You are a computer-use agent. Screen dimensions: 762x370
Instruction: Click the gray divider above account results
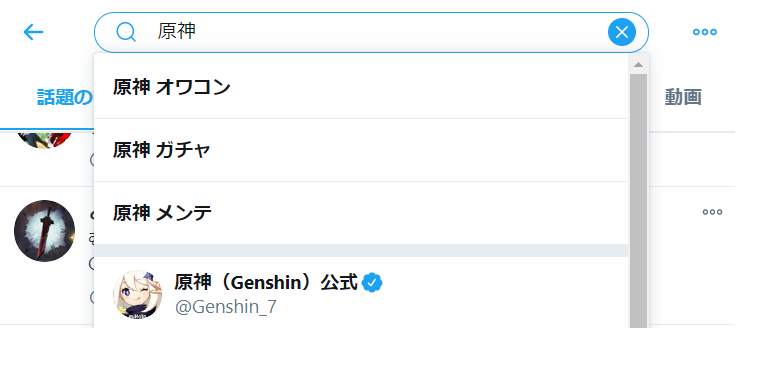pyautogui.click(x=361, y=250)
